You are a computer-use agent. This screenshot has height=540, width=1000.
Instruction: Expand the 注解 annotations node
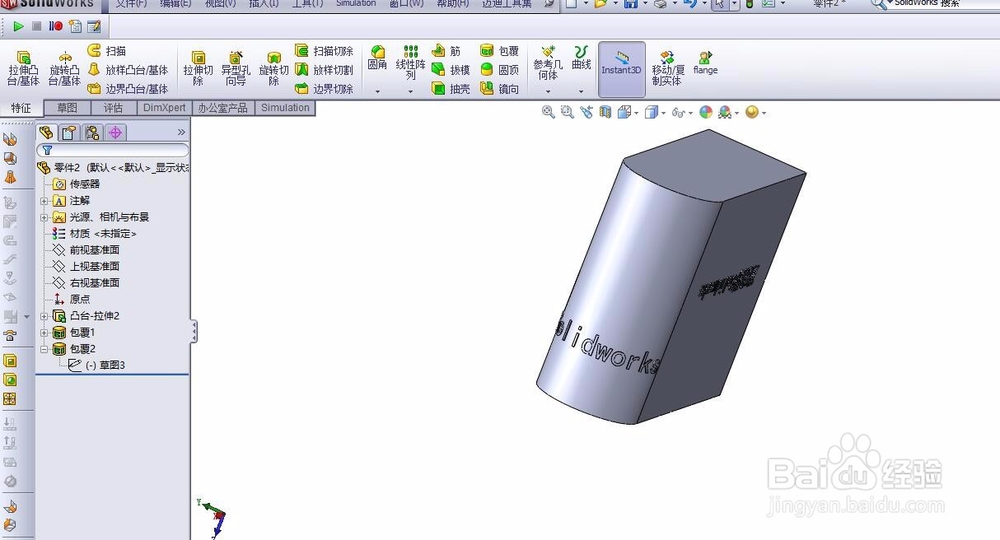pyautogui.click(x=43, y=201)
